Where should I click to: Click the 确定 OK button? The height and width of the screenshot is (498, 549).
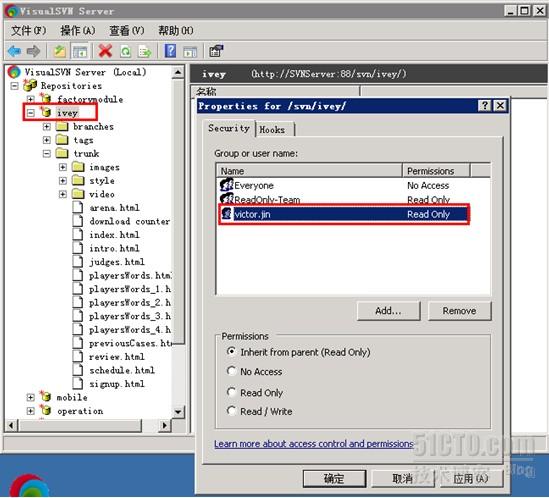[334, 478]
